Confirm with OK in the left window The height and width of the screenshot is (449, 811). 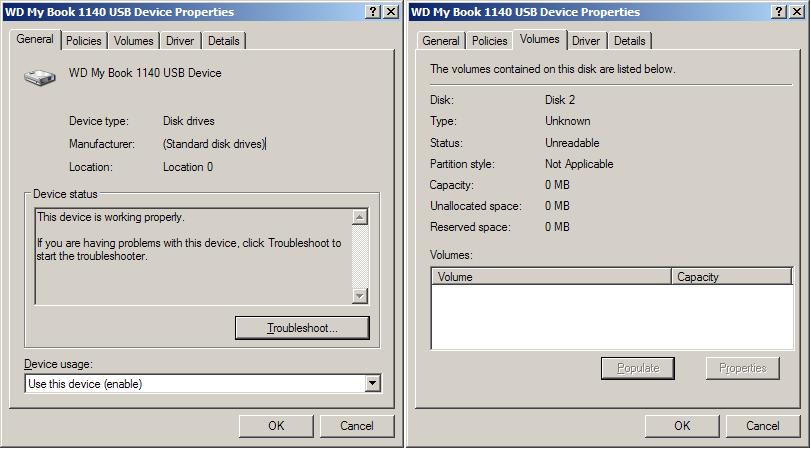click(x=276, y=426)
